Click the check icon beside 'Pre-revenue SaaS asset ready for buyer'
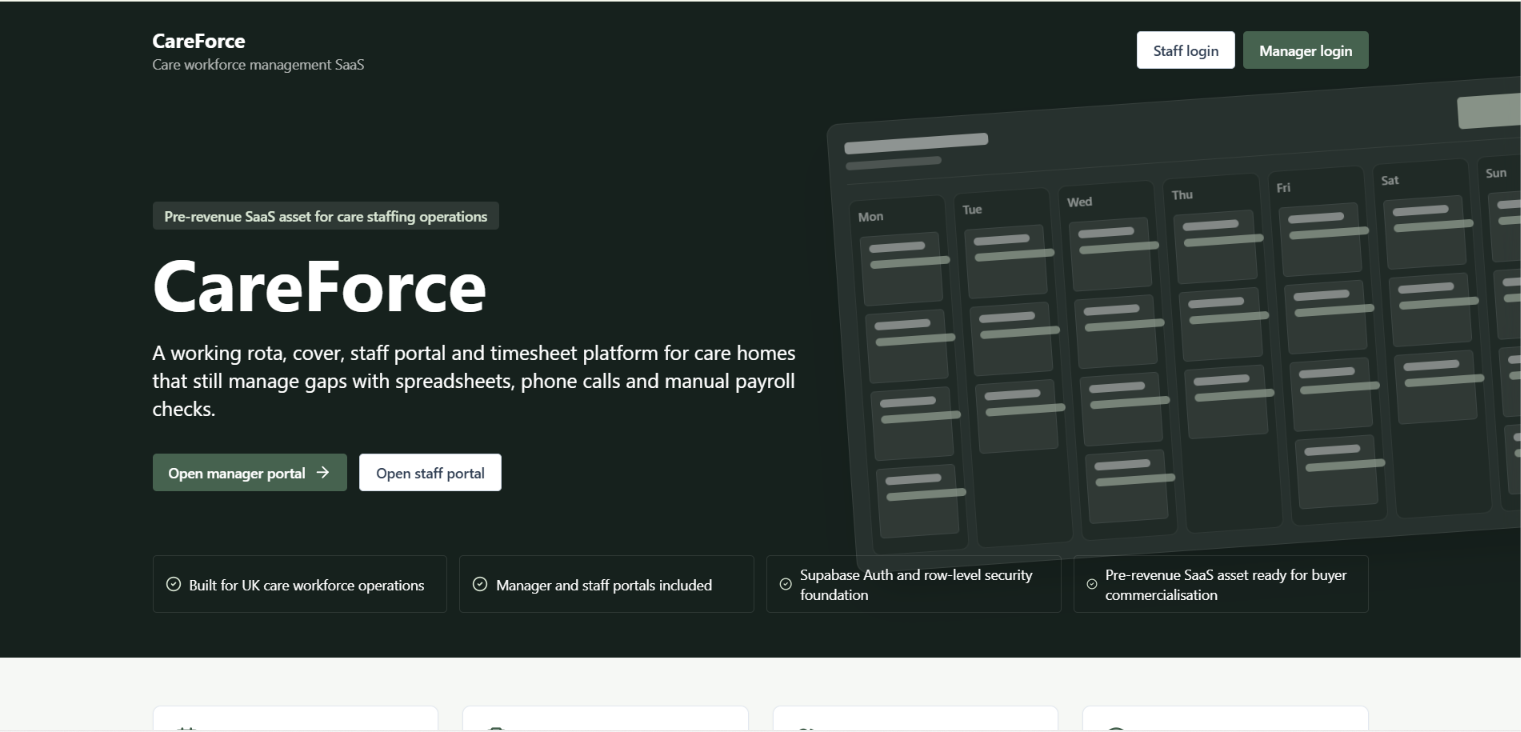Screen dimensions: 1521x732 click(1092, 585)
